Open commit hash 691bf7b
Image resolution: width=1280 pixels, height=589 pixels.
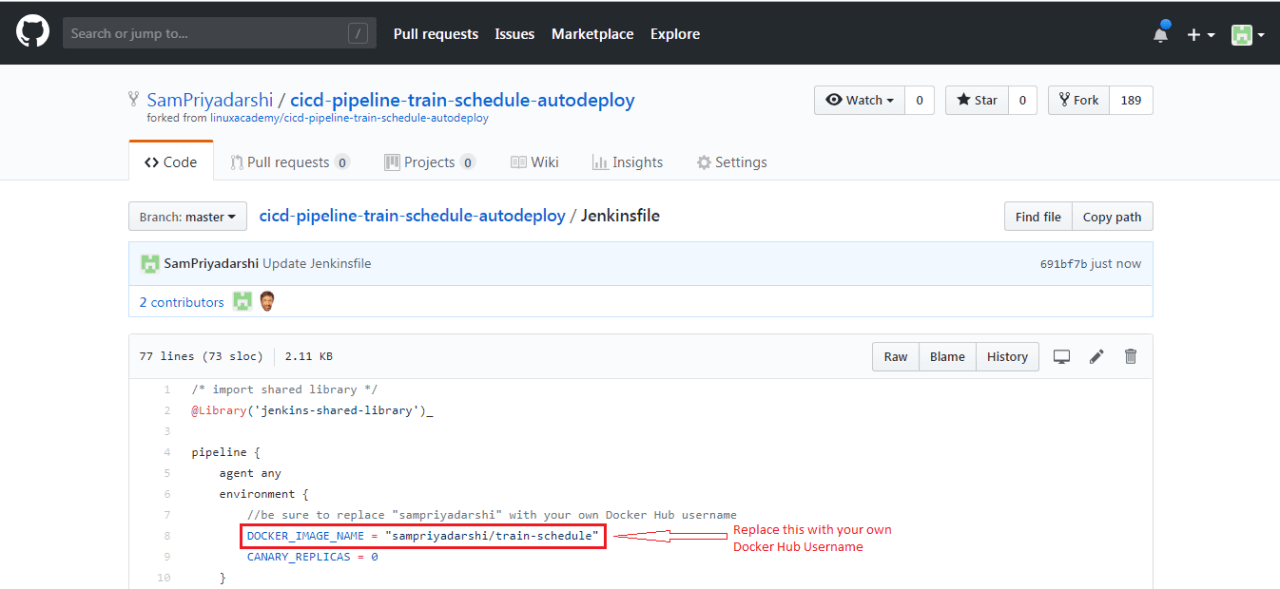pos(1064,264)
